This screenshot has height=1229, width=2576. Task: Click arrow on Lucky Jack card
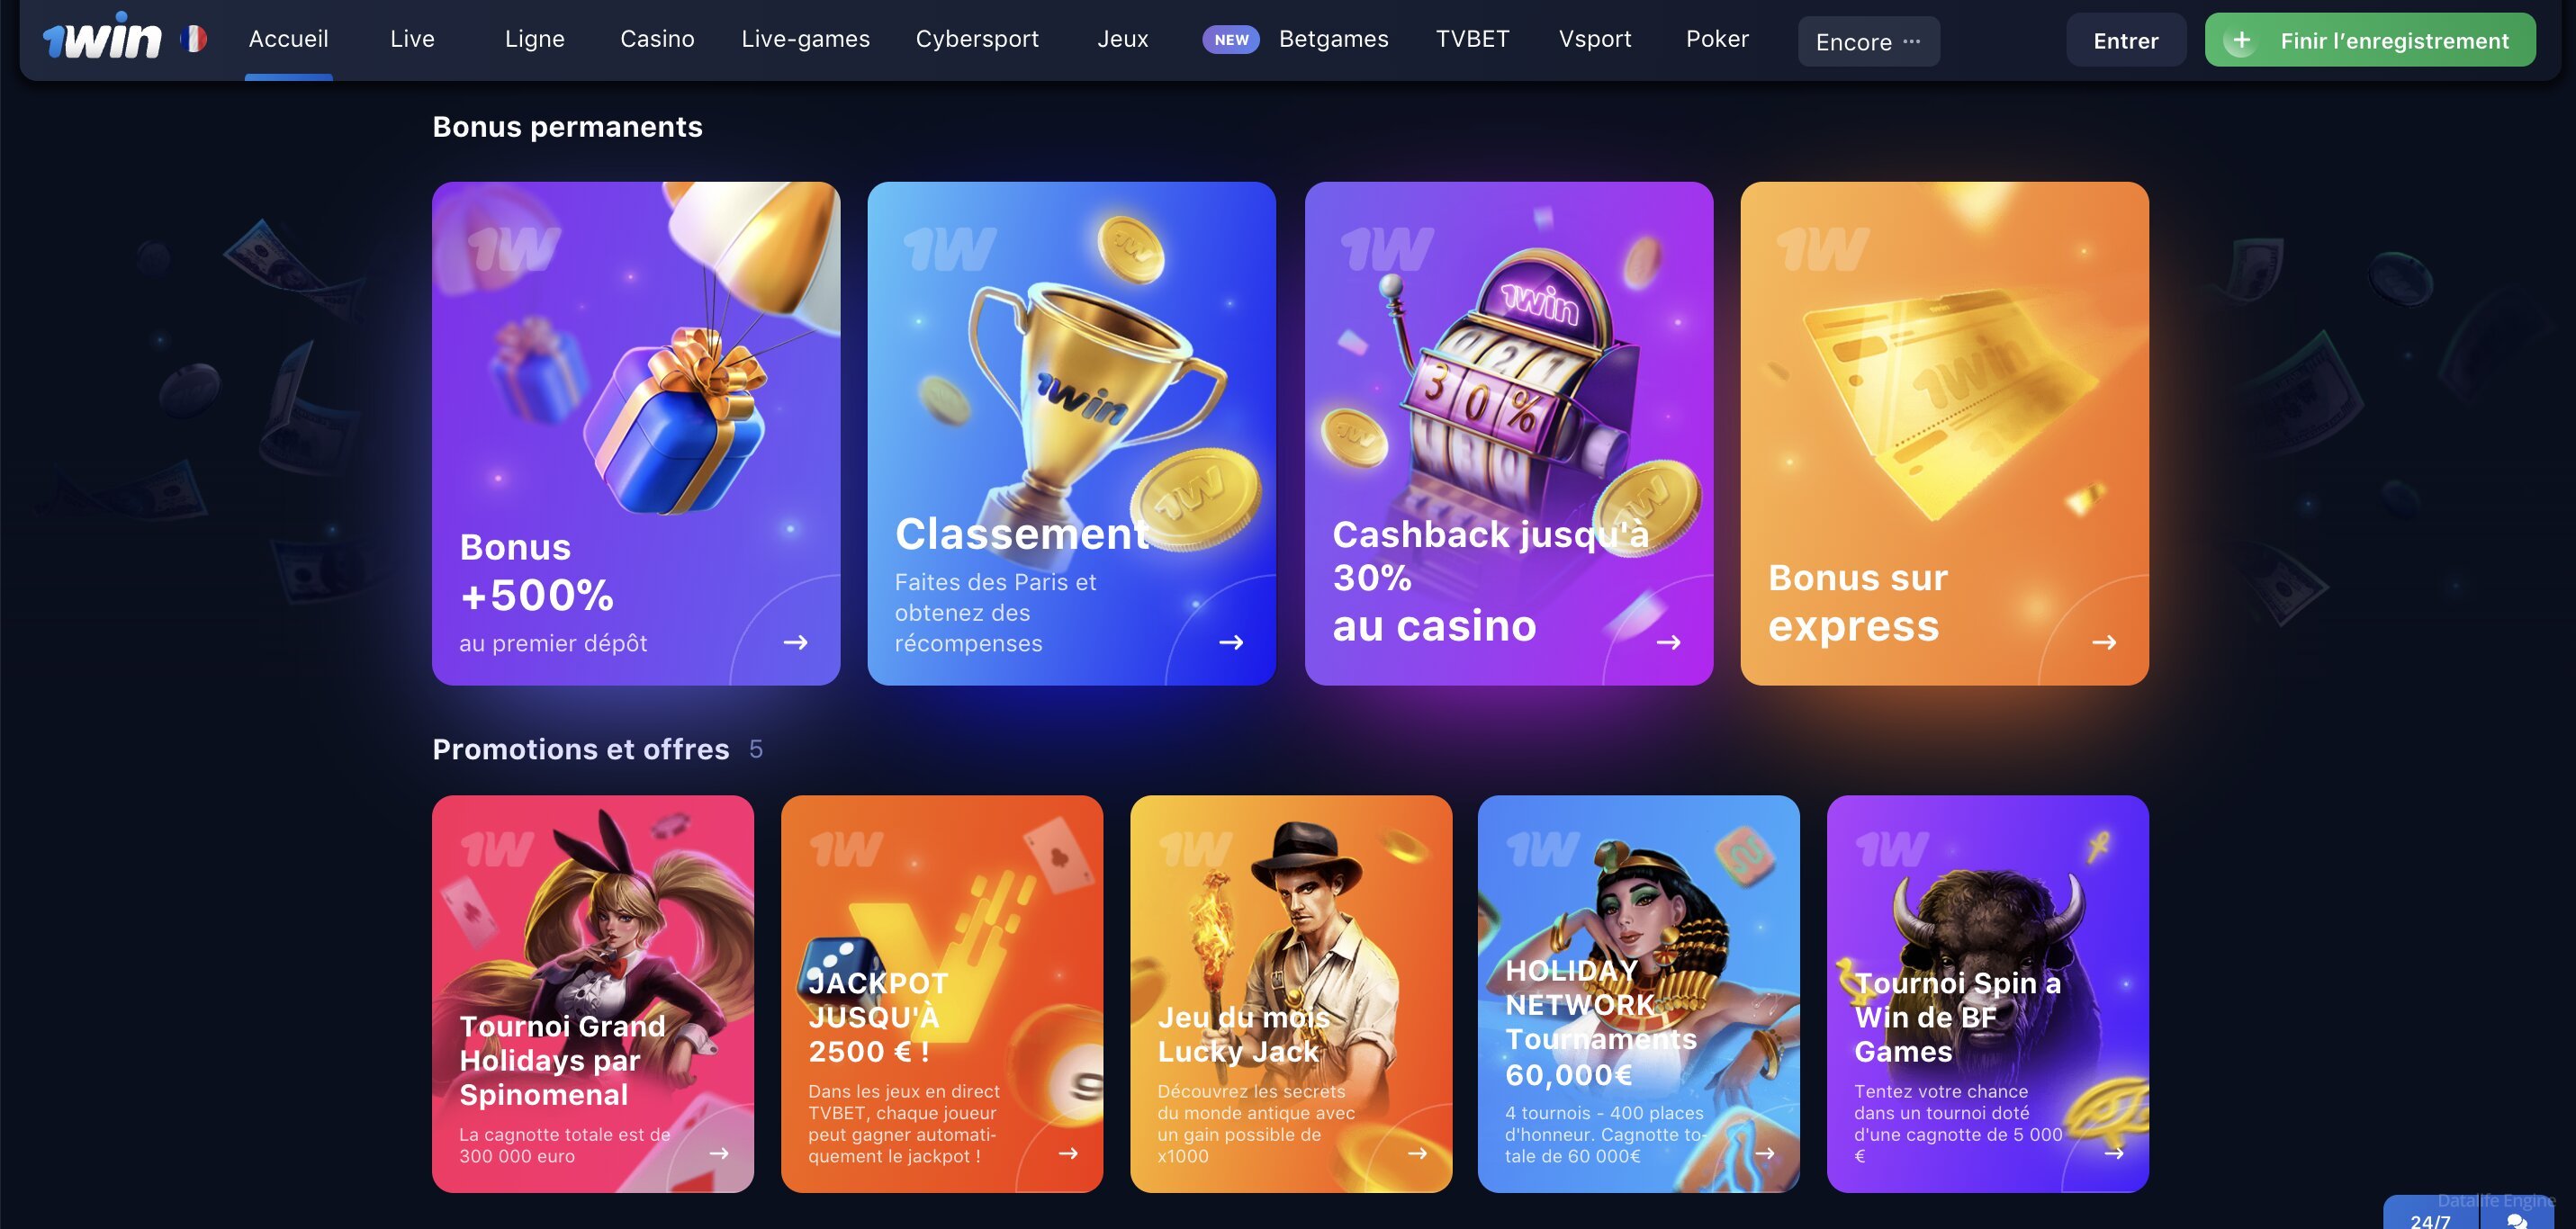click(x=1417, y=1153)
